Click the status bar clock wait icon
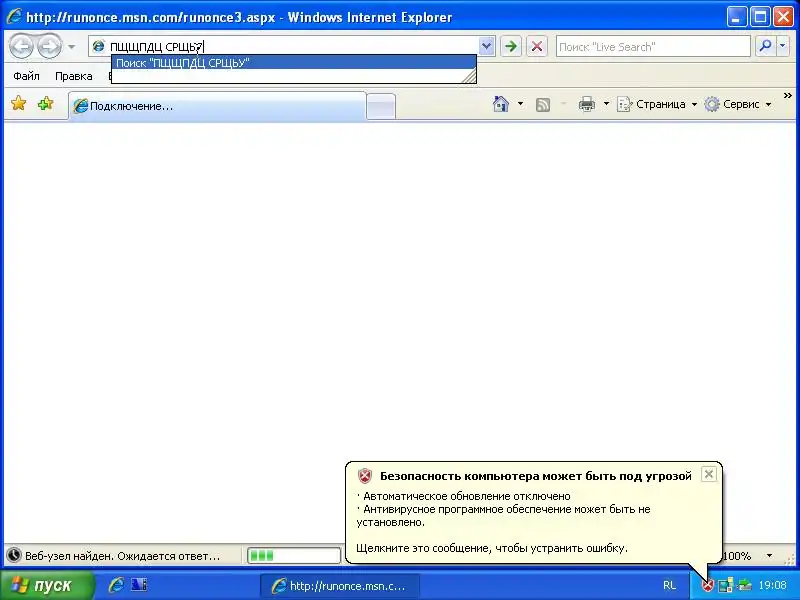Viewport: 800px width, 600px height. [x=14, y=556]
